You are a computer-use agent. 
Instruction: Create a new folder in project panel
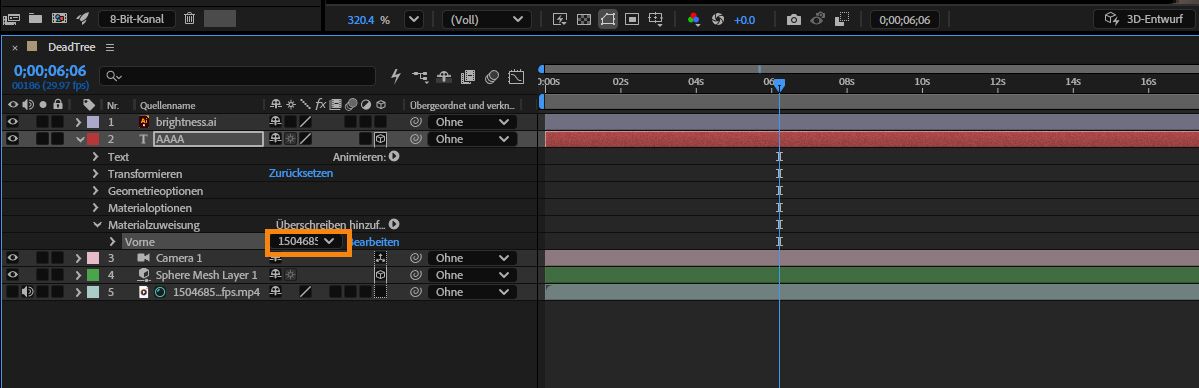click(35, 19)
